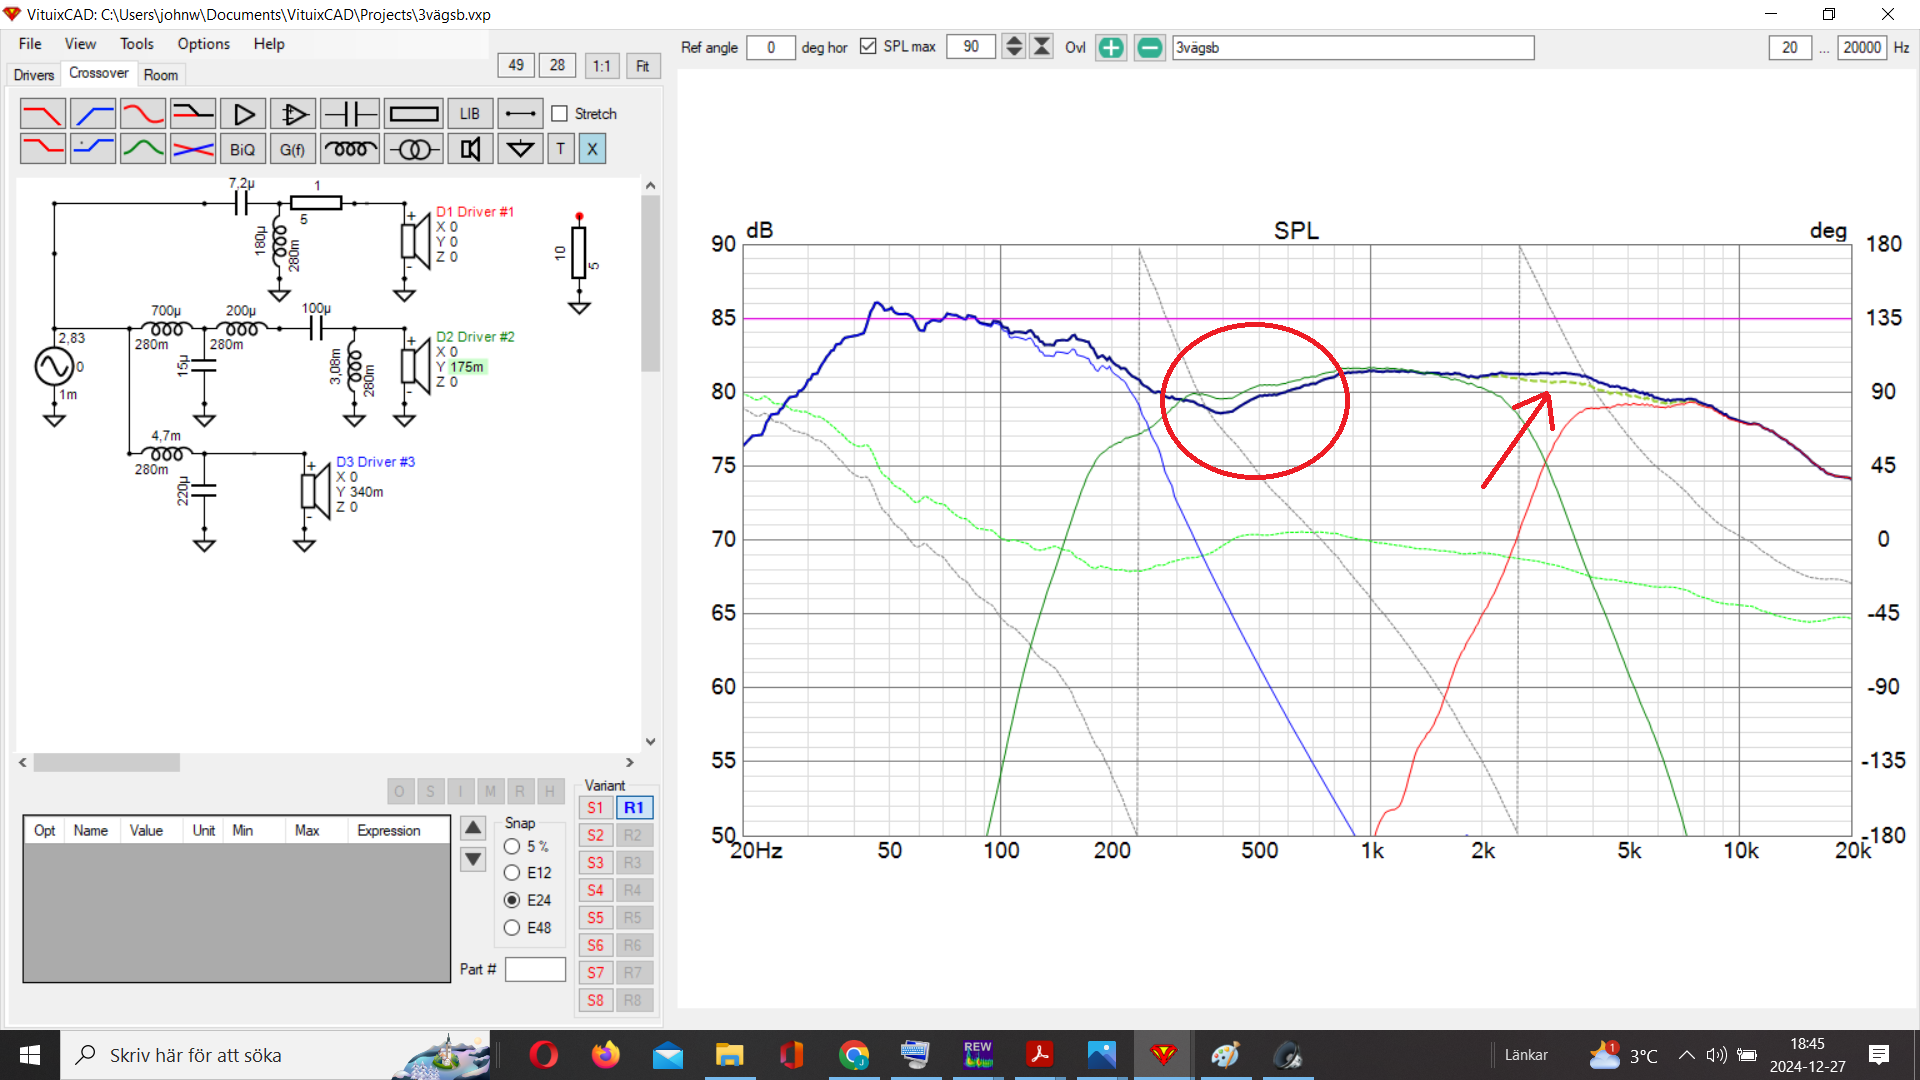Insert a transformer component
1920x1080 pixels.
coord(413,149)
